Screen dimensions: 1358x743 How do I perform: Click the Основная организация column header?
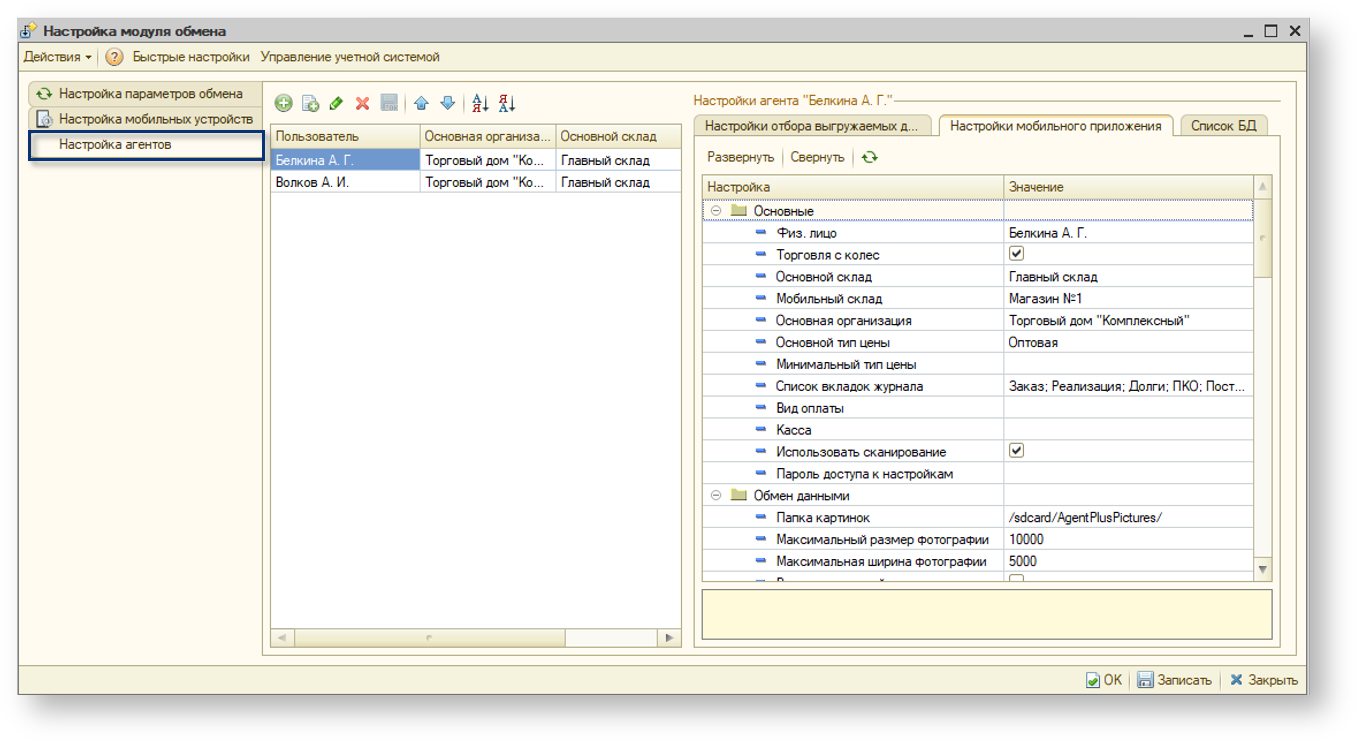[x=488, y=136]
